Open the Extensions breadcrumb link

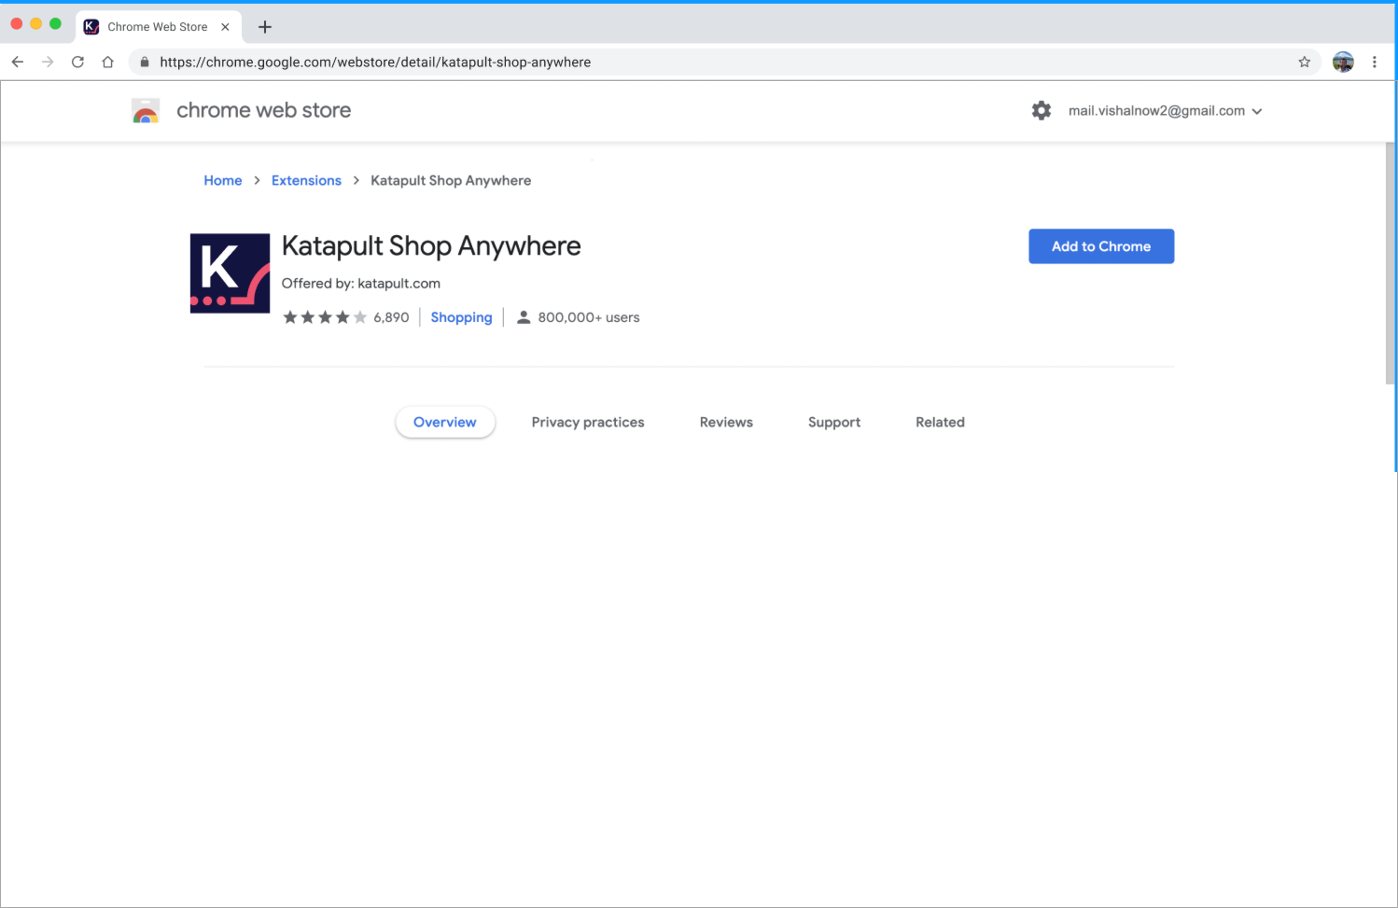(x=306, y=181)
